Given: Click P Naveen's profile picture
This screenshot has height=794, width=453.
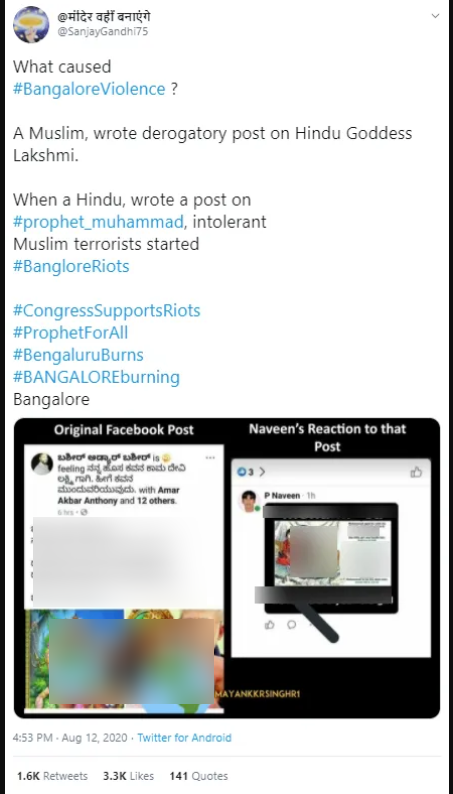Looking at the screenshot, I should (249, 501).
